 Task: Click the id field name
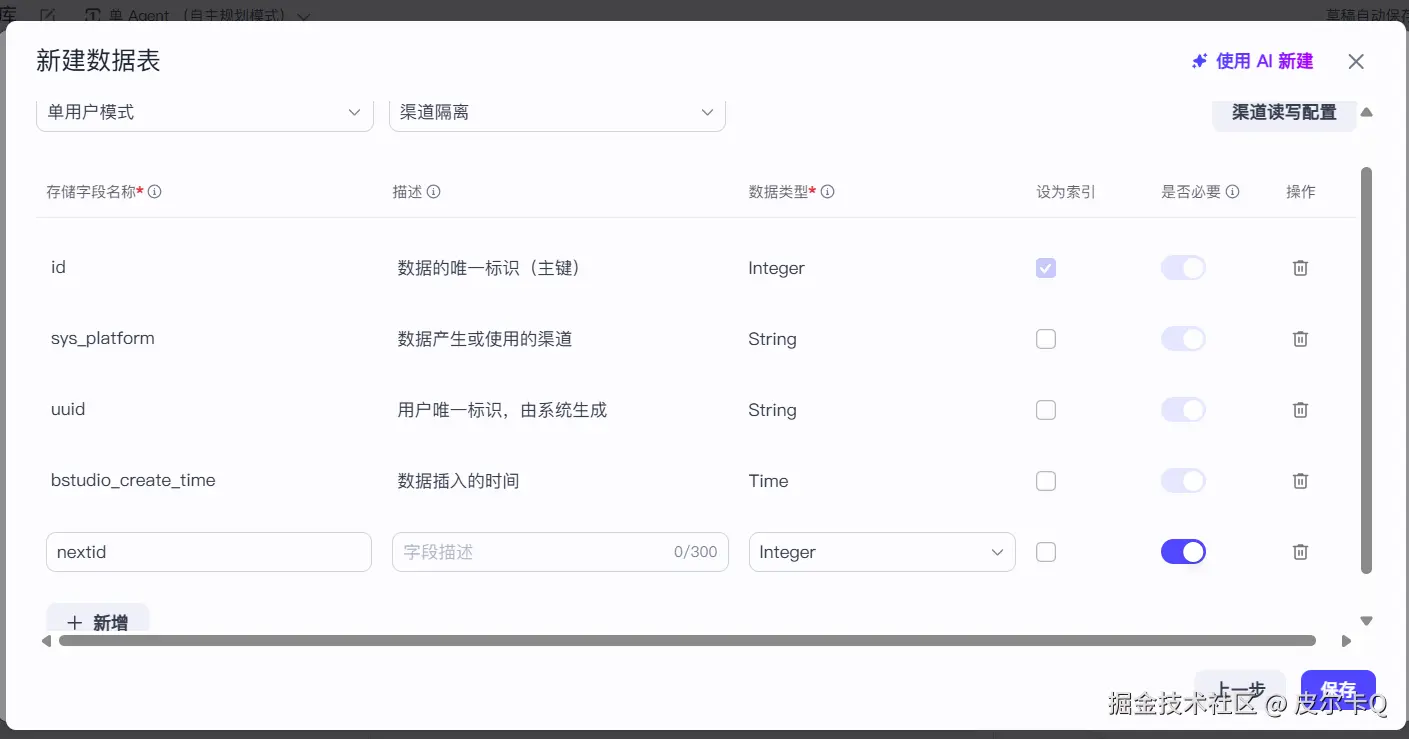coord(58,267)
